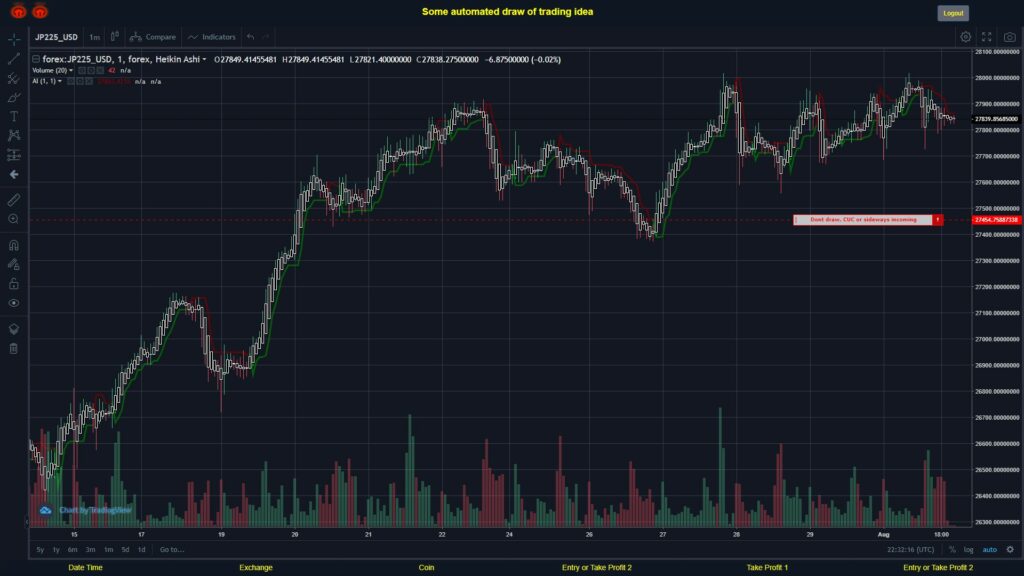Click the second red owl logo icon

click(40, 11)
